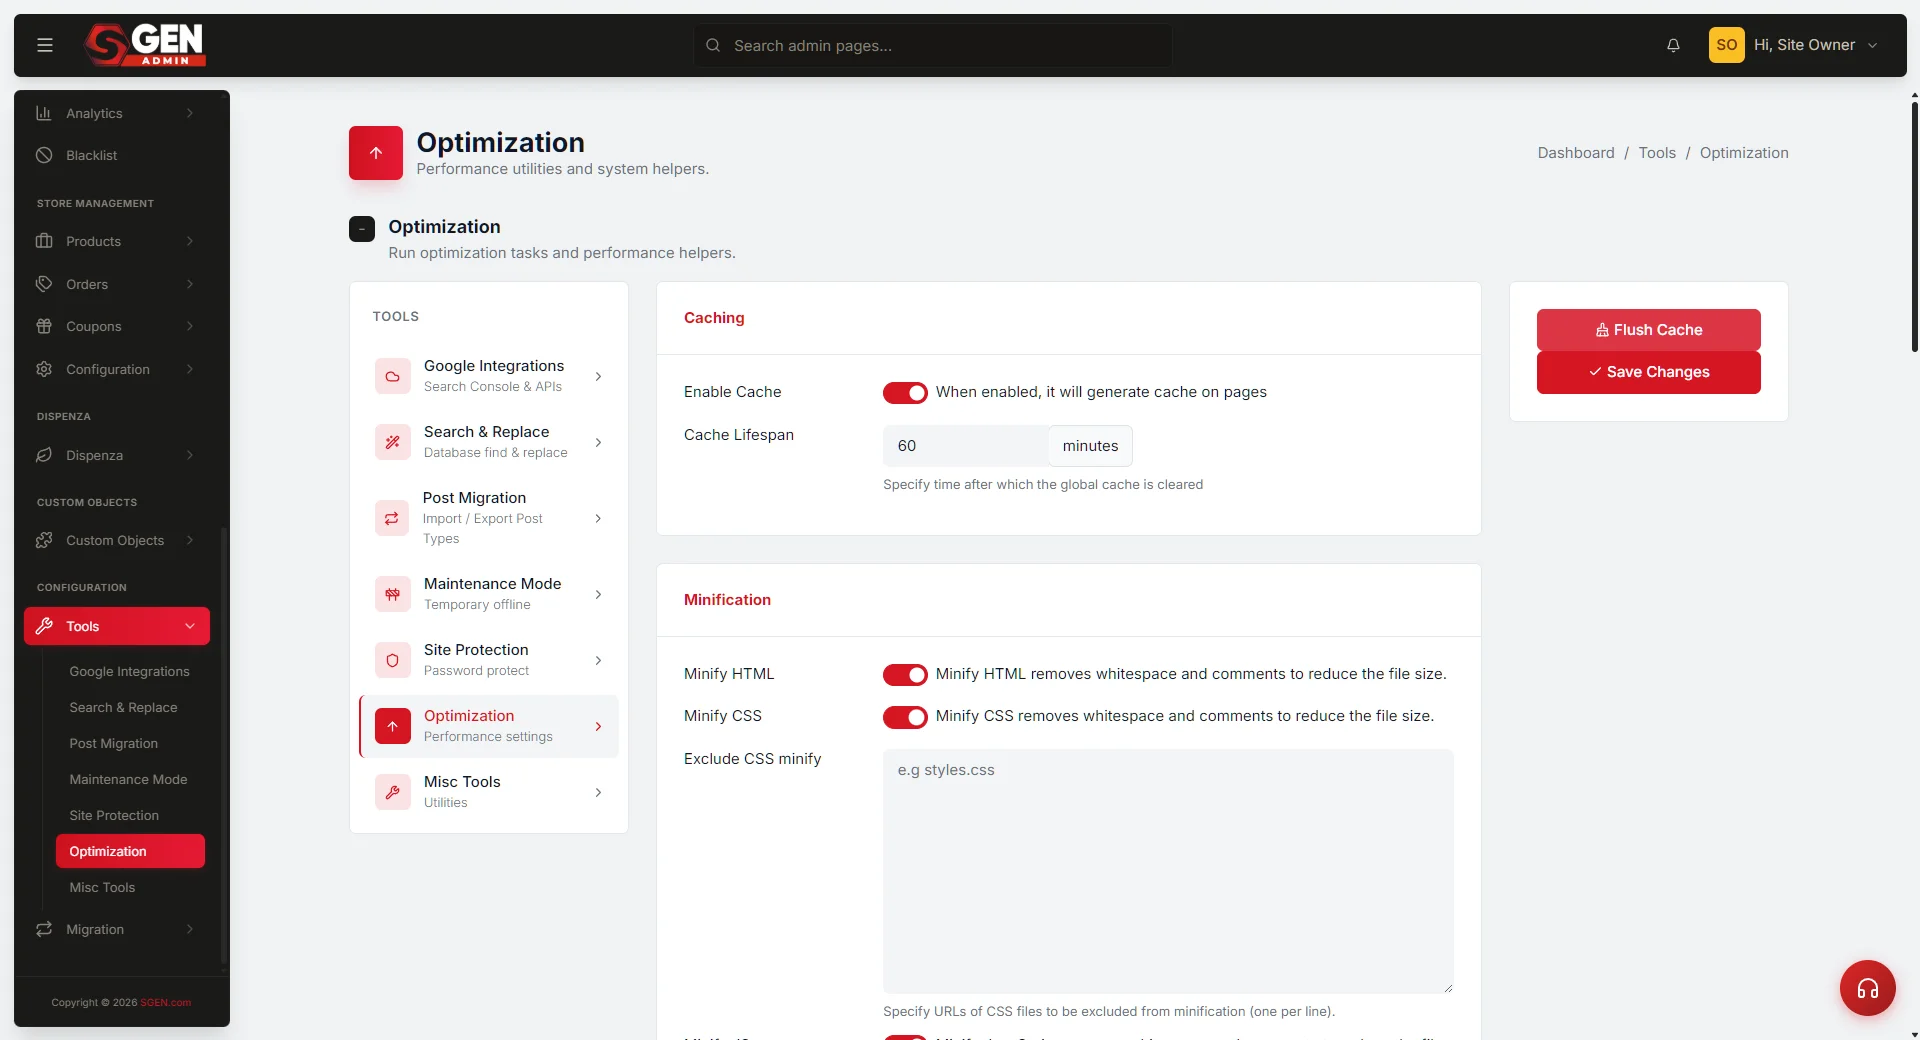
Task: Click the notification bell icon
Action: [1673, 45]
